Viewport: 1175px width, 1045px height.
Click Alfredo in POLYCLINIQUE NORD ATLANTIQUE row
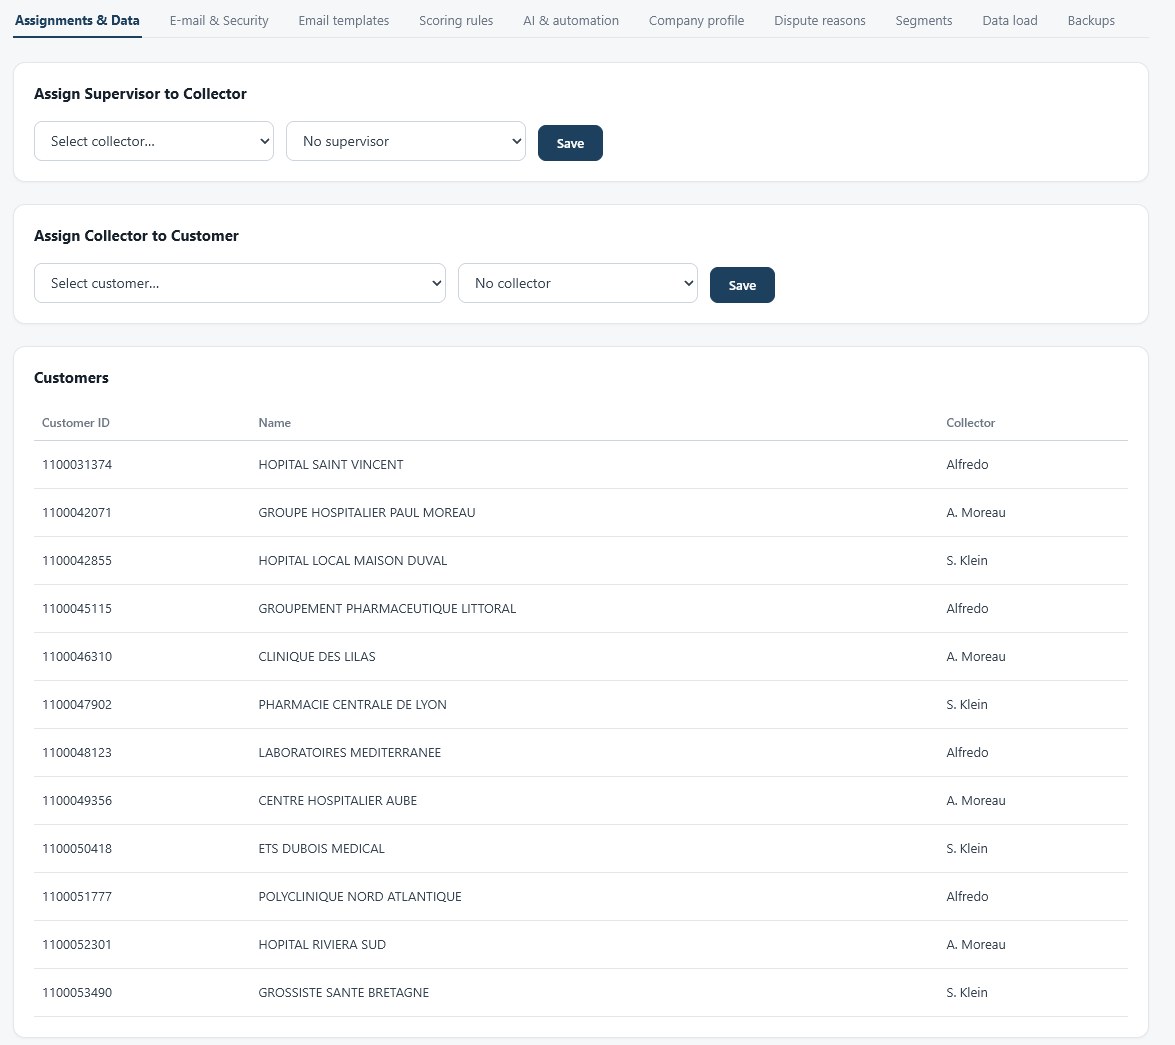tap(967, 896)
